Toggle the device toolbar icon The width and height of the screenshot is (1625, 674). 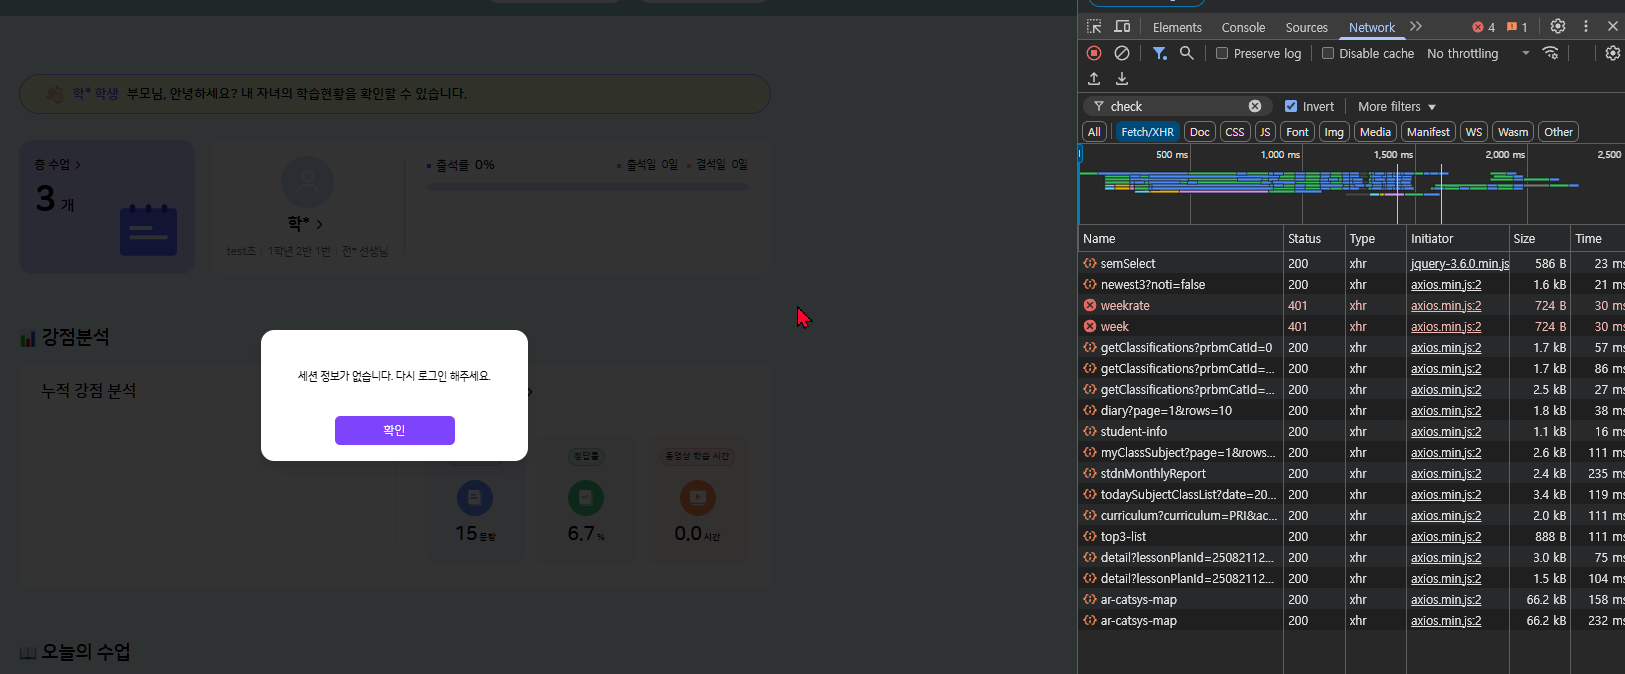click(1122, 27)
